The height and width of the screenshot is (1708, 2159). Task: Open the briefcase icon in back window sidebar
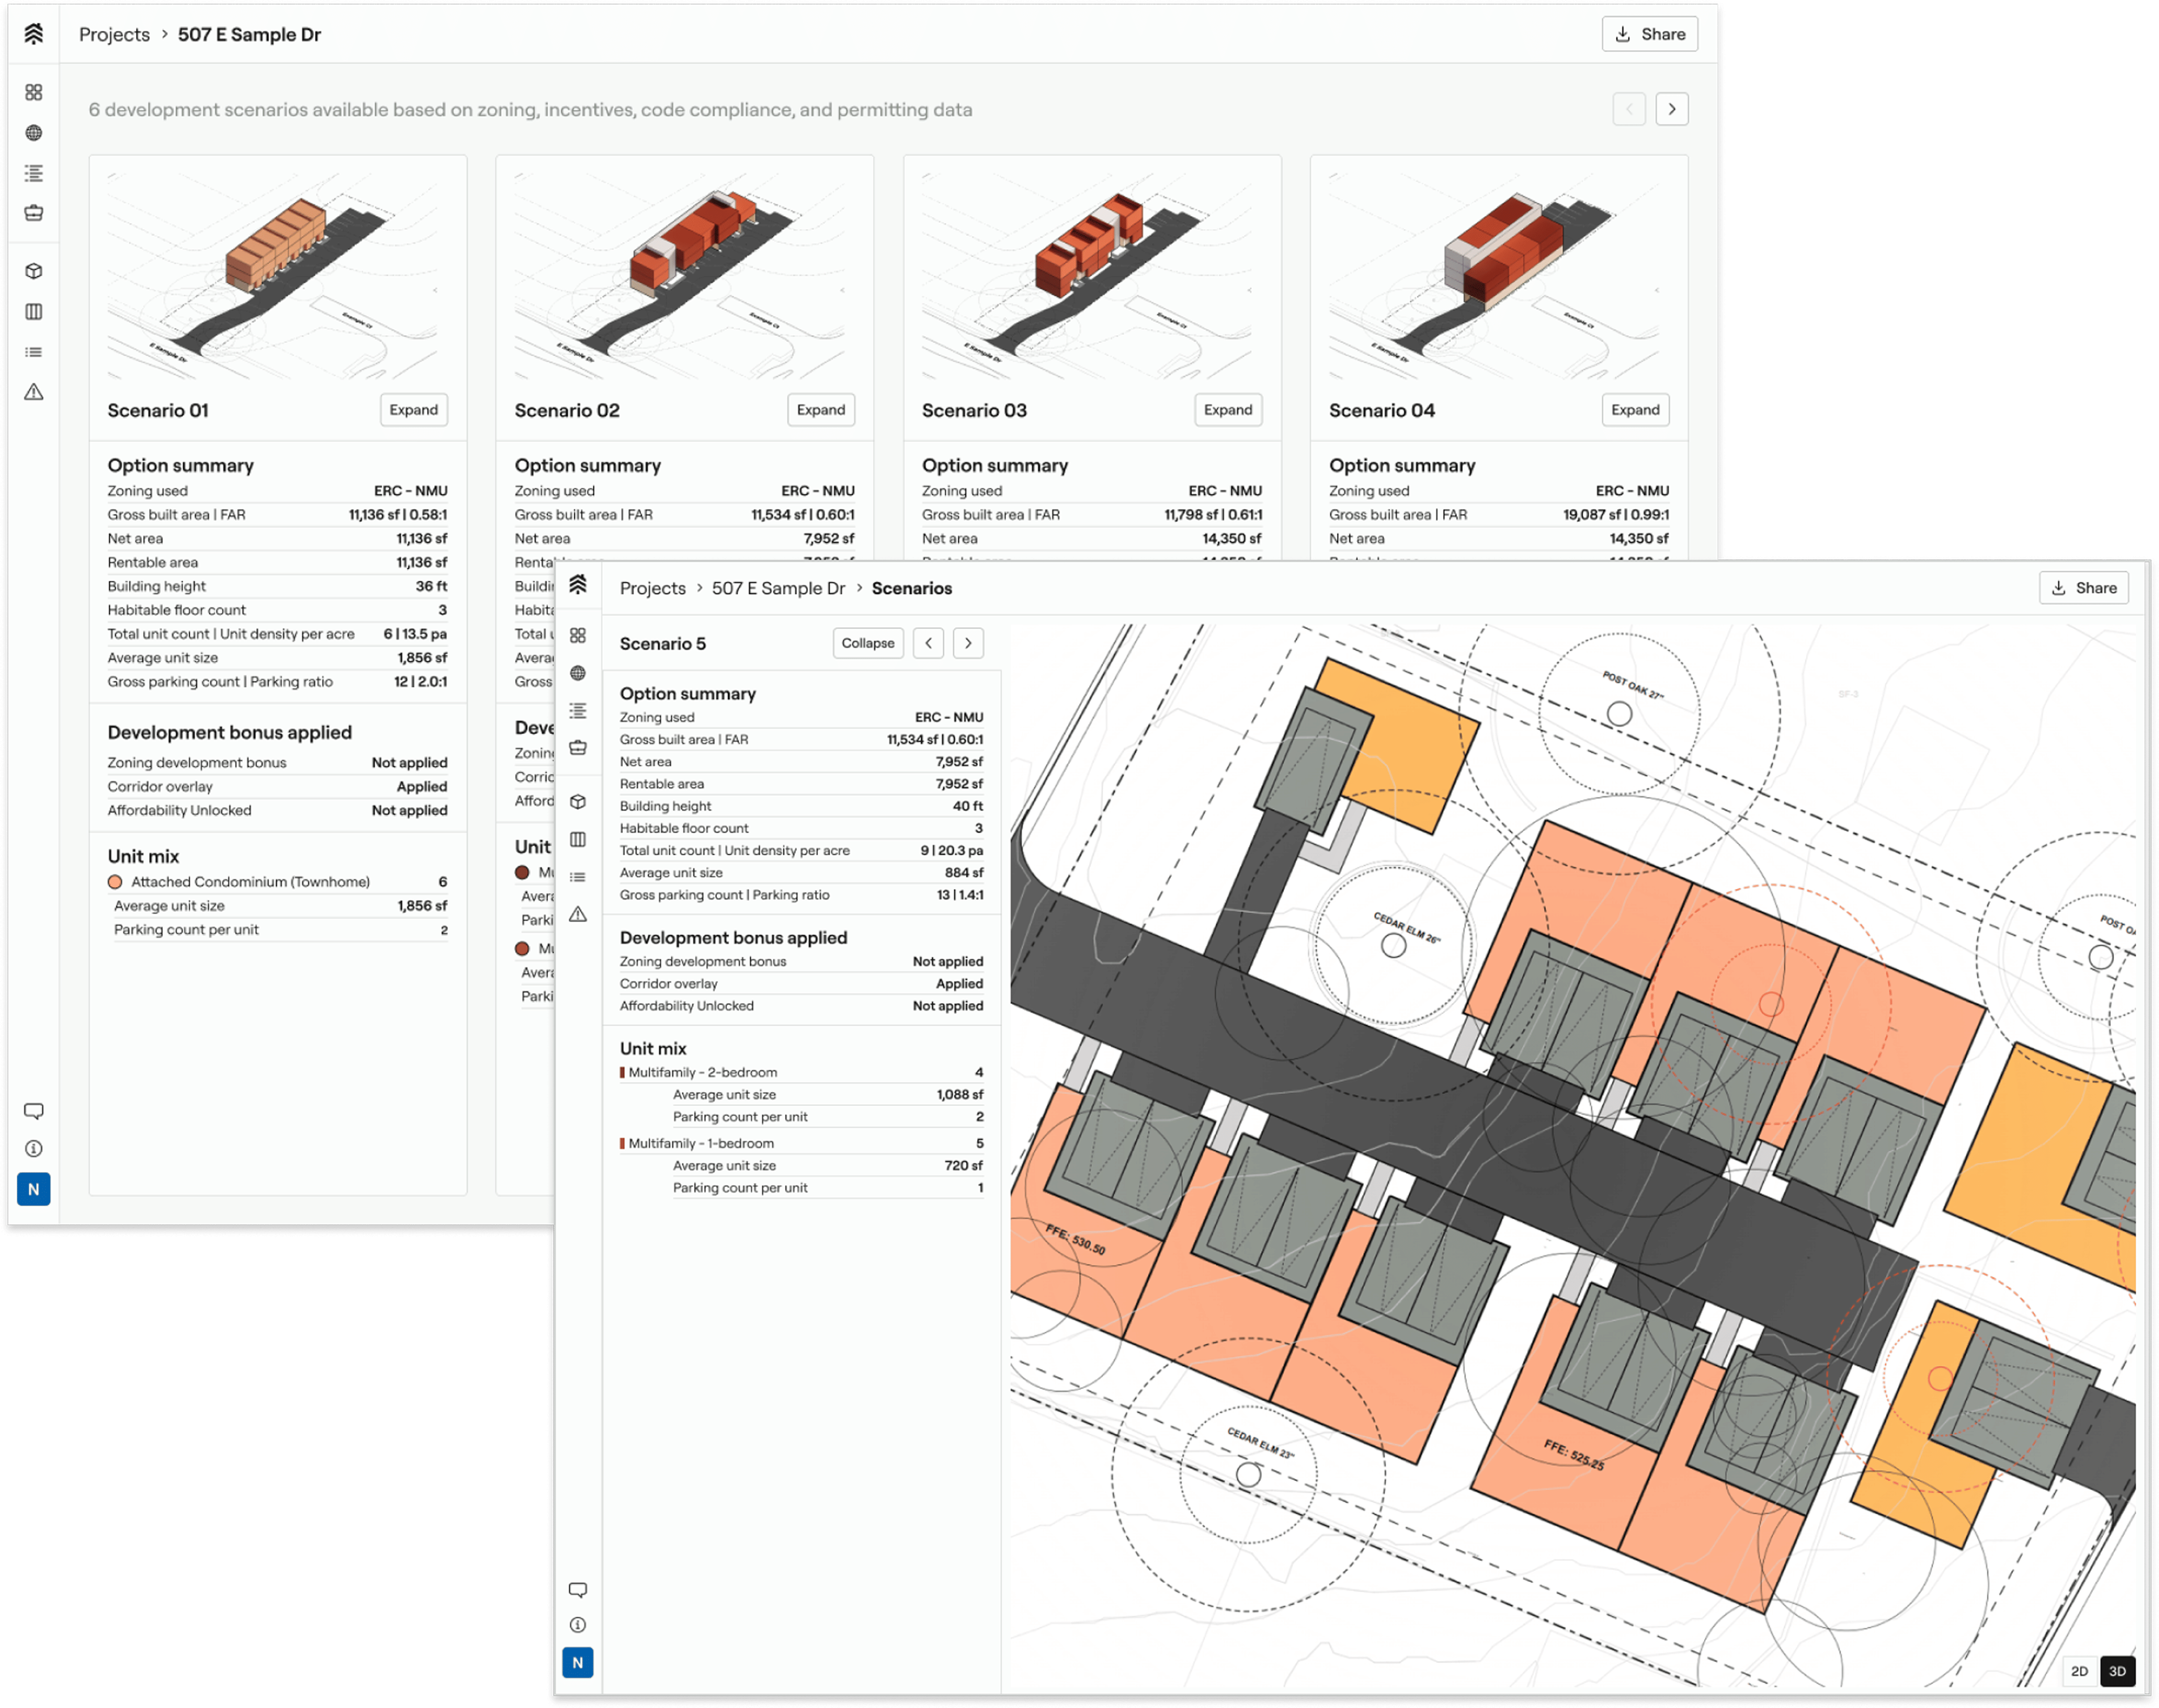click(33, 213)
